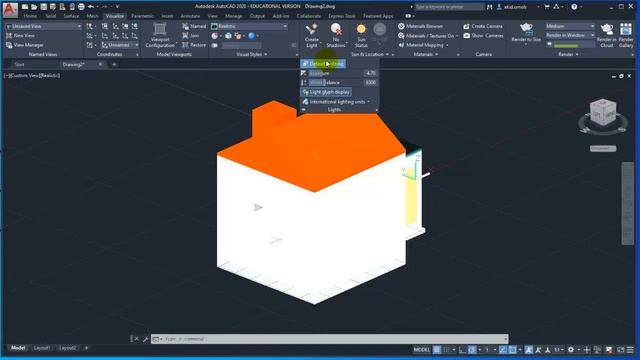Screen dimensions: 640x360
Task: Adjust the Exposure slider
Action: pyautogui.click(x=336, y=73)
